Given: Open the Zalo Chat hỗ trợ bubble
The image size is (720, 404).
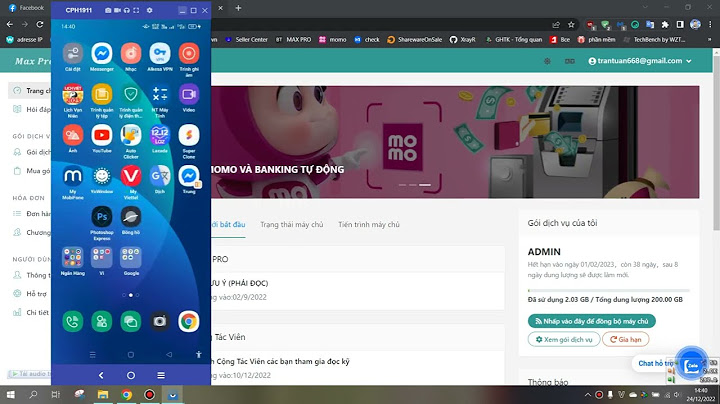Looking at the screenshot, I should pos(691,365).
